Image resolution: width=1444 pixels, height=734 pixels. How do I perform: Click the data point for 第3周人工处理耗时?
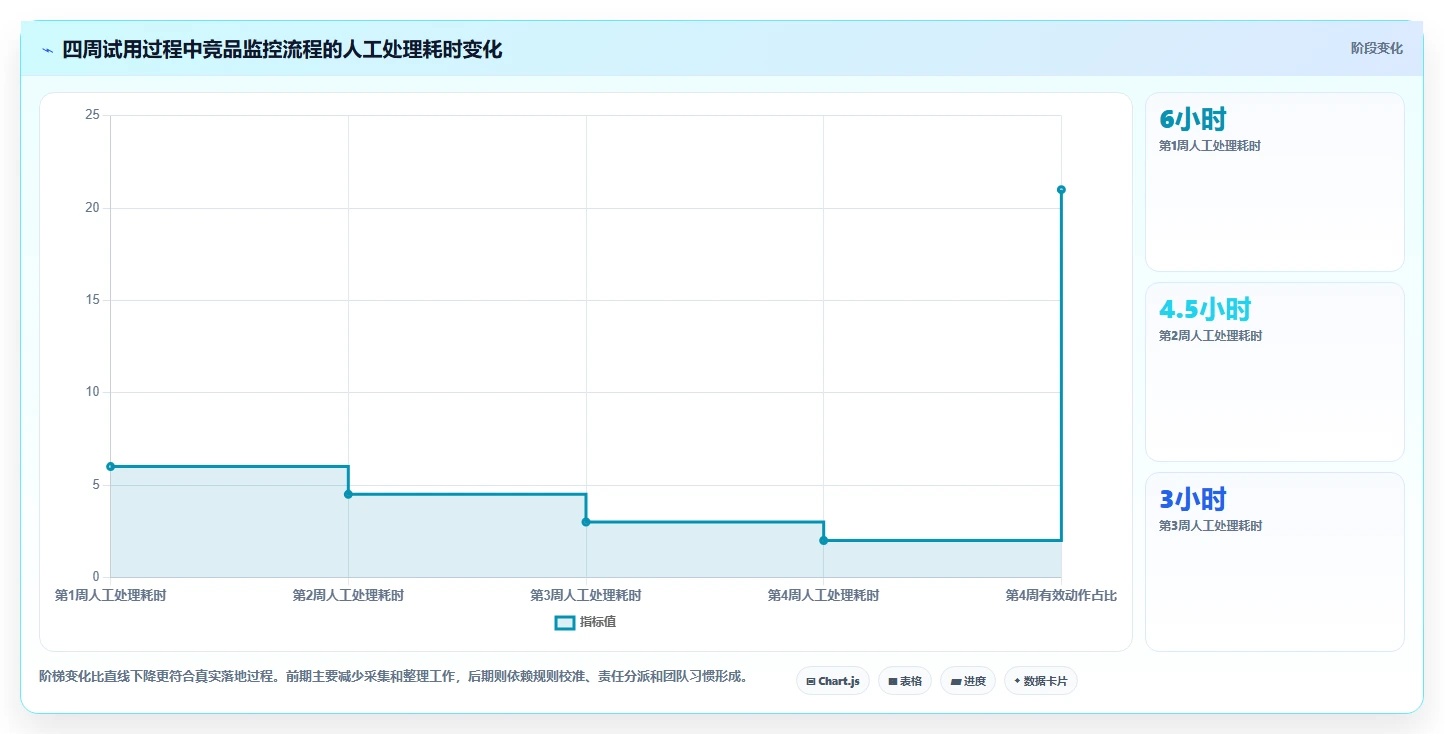point(586,522)
